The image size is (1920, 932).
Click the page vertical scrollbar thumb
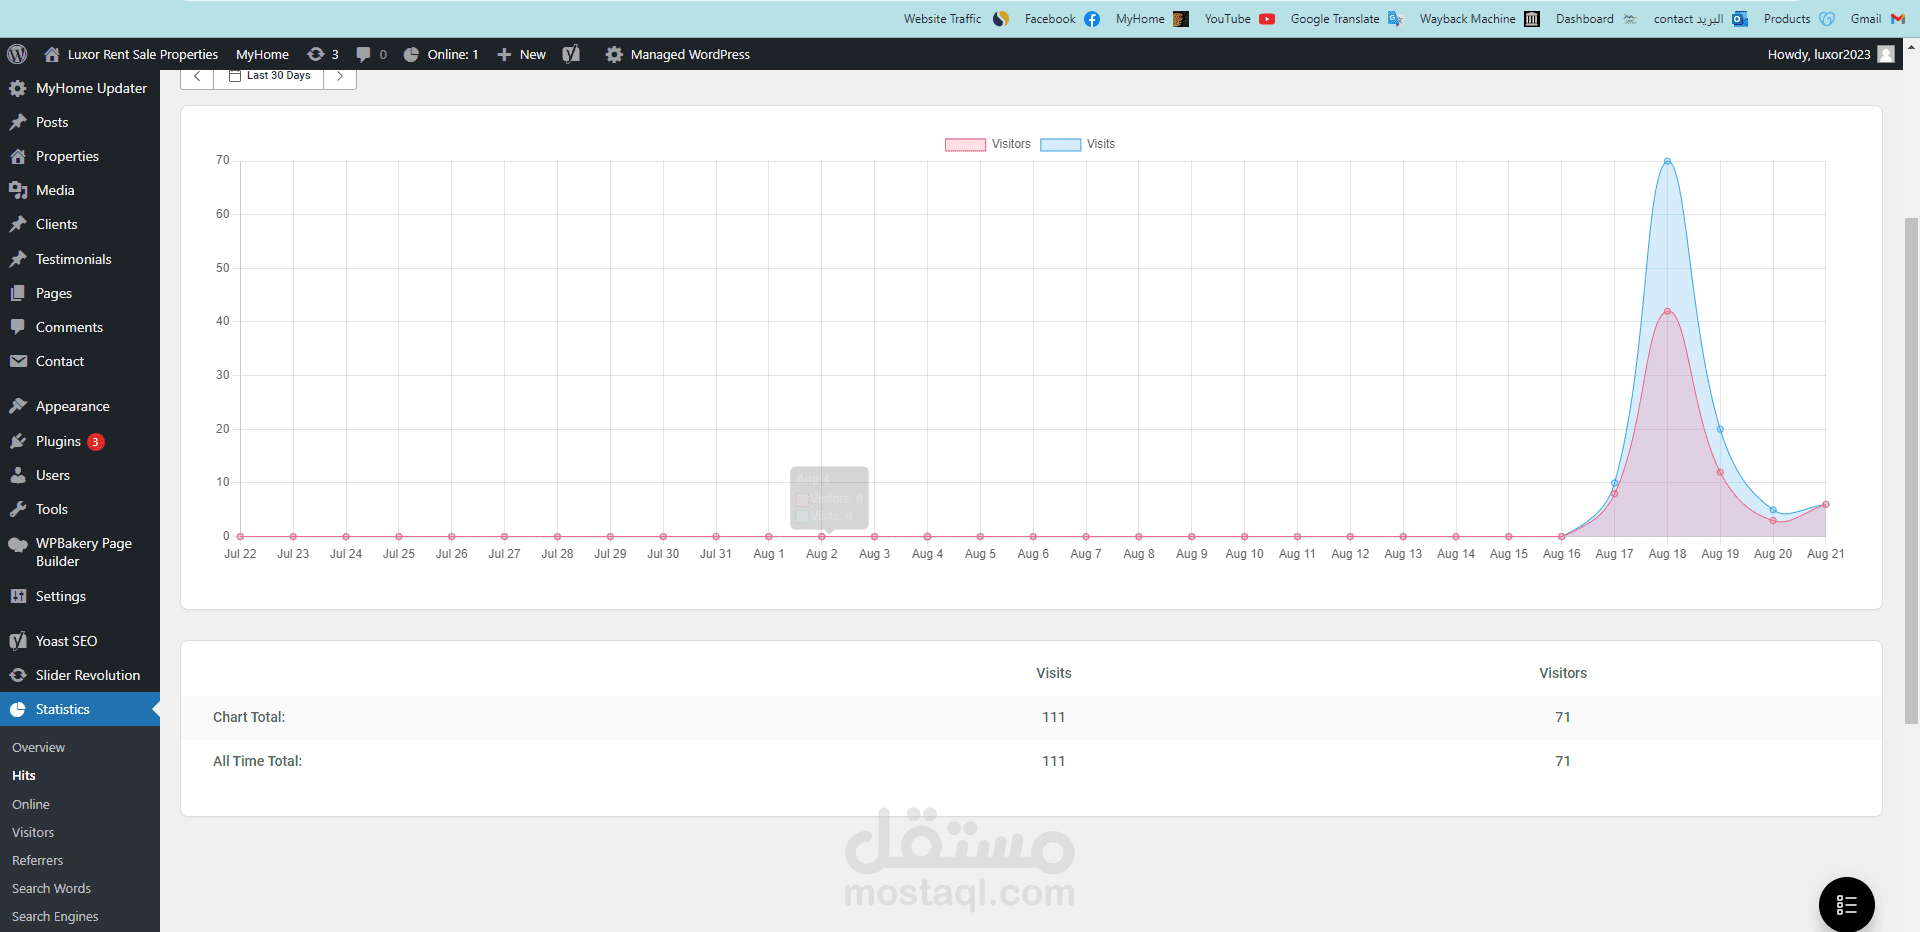(1911, 470)
